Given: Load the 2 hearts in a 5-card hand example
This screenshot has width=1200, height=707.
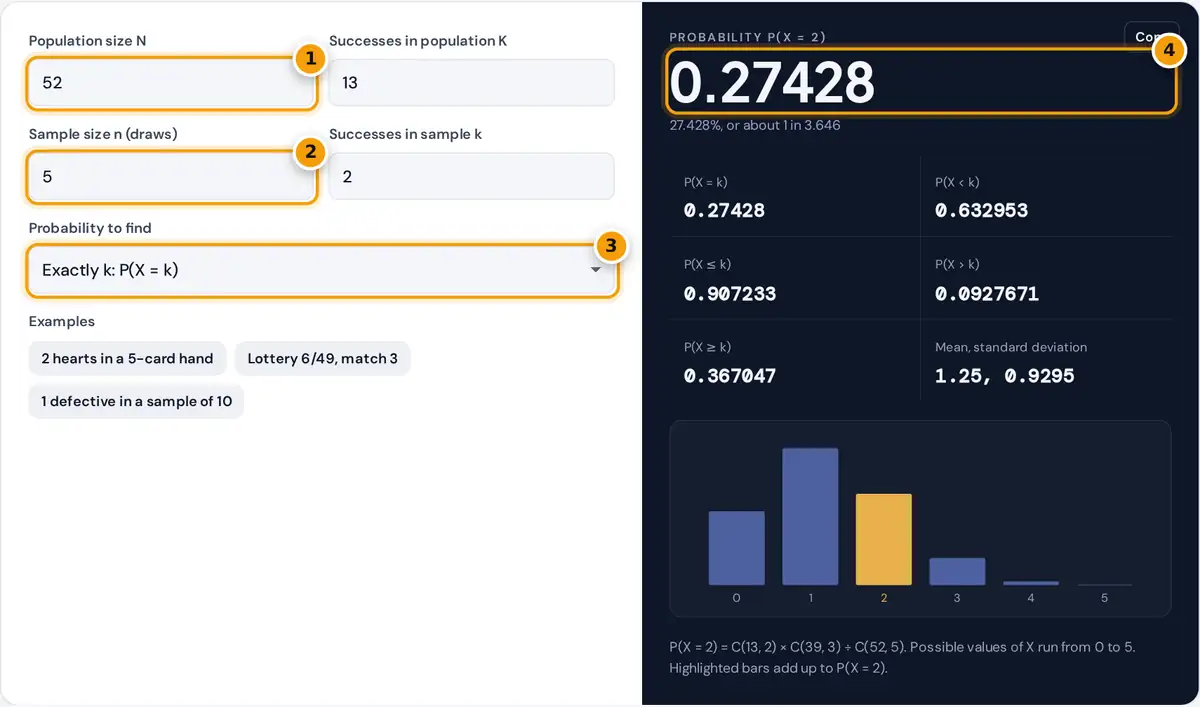Looking at the screenshot, I should pos(128,359).
